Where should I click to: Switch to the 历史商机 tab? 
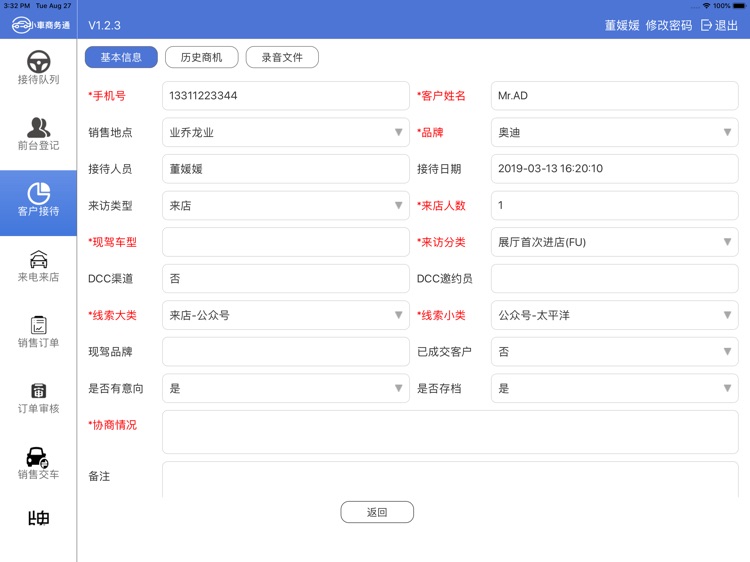coord(201,57)
